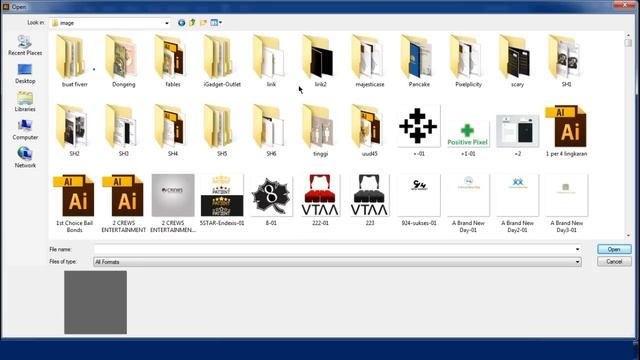
Task: Select the +2 file thumbnail
Action: point(517,131)
